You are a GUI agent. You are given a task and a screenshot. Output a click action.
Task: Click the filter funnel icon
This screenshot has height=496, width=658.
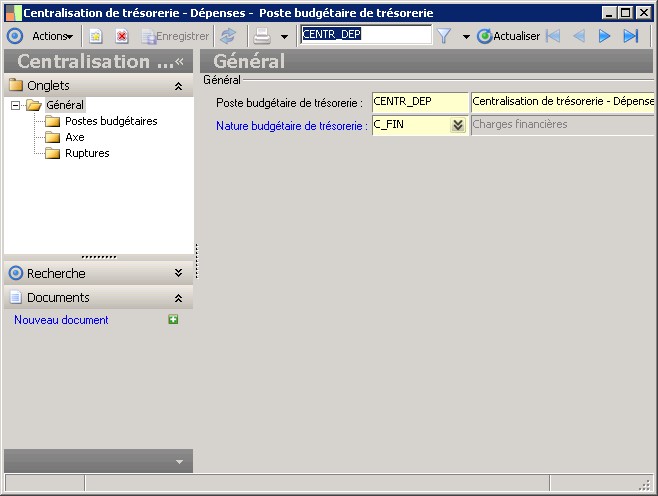(x=444, y=36)
